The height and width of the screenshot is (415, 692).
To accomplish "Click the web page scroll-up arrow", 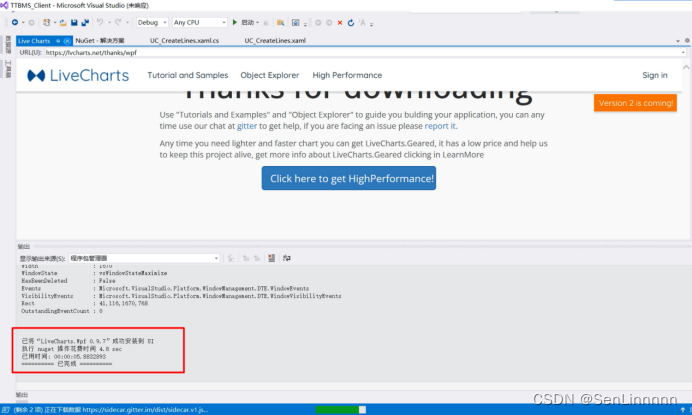I will click(x=686, y=68).
